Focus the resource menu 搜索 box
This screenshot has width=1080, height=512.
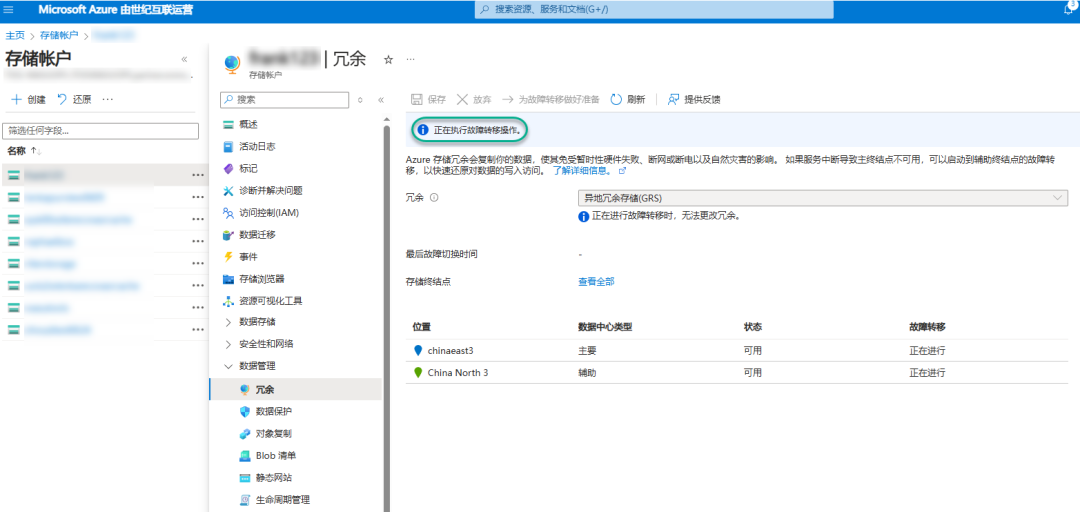click(x=284, y=100)
